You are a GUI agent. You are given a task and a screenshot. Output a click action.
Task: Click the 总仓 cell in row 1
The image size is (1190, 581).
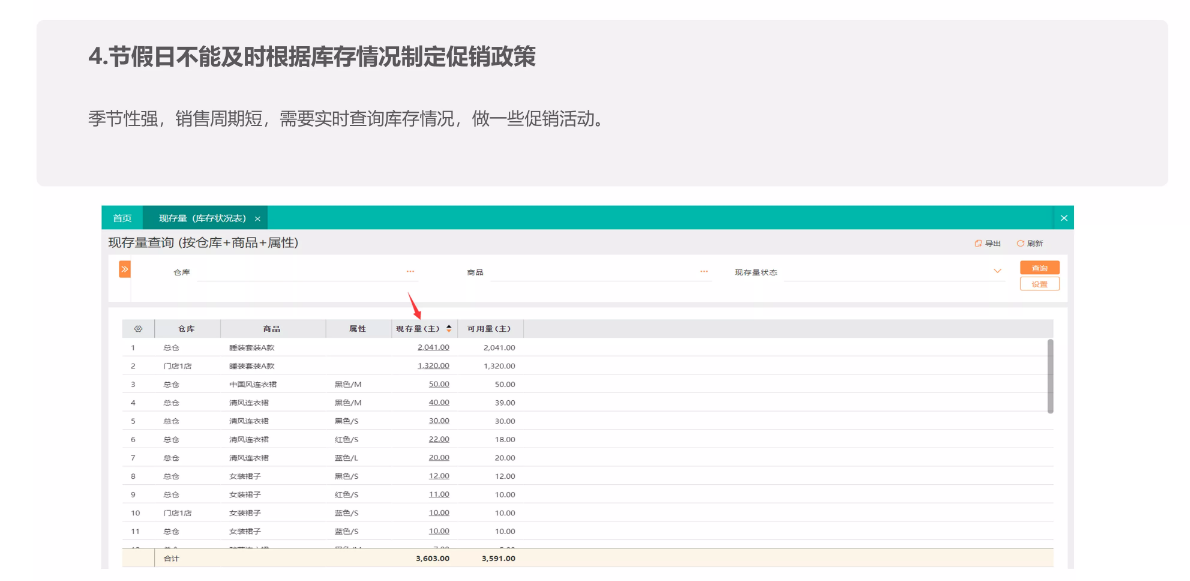coord(172,347)
